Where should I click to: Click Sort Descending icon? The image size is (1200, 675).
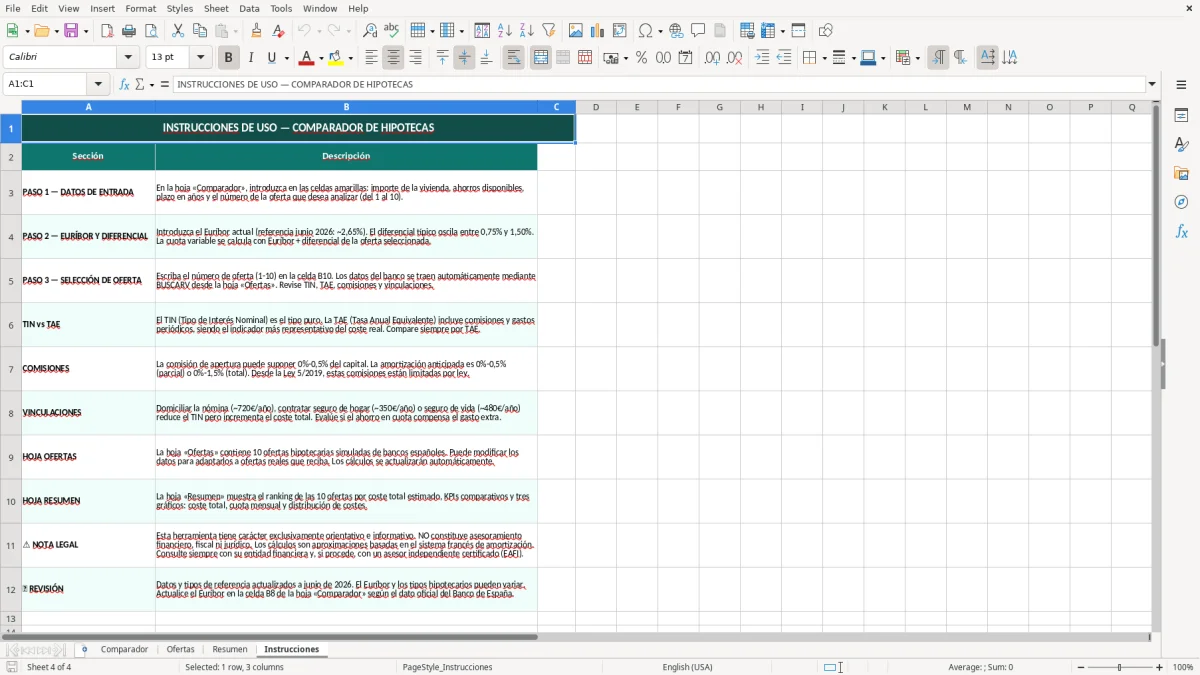(x=526, y=31)
